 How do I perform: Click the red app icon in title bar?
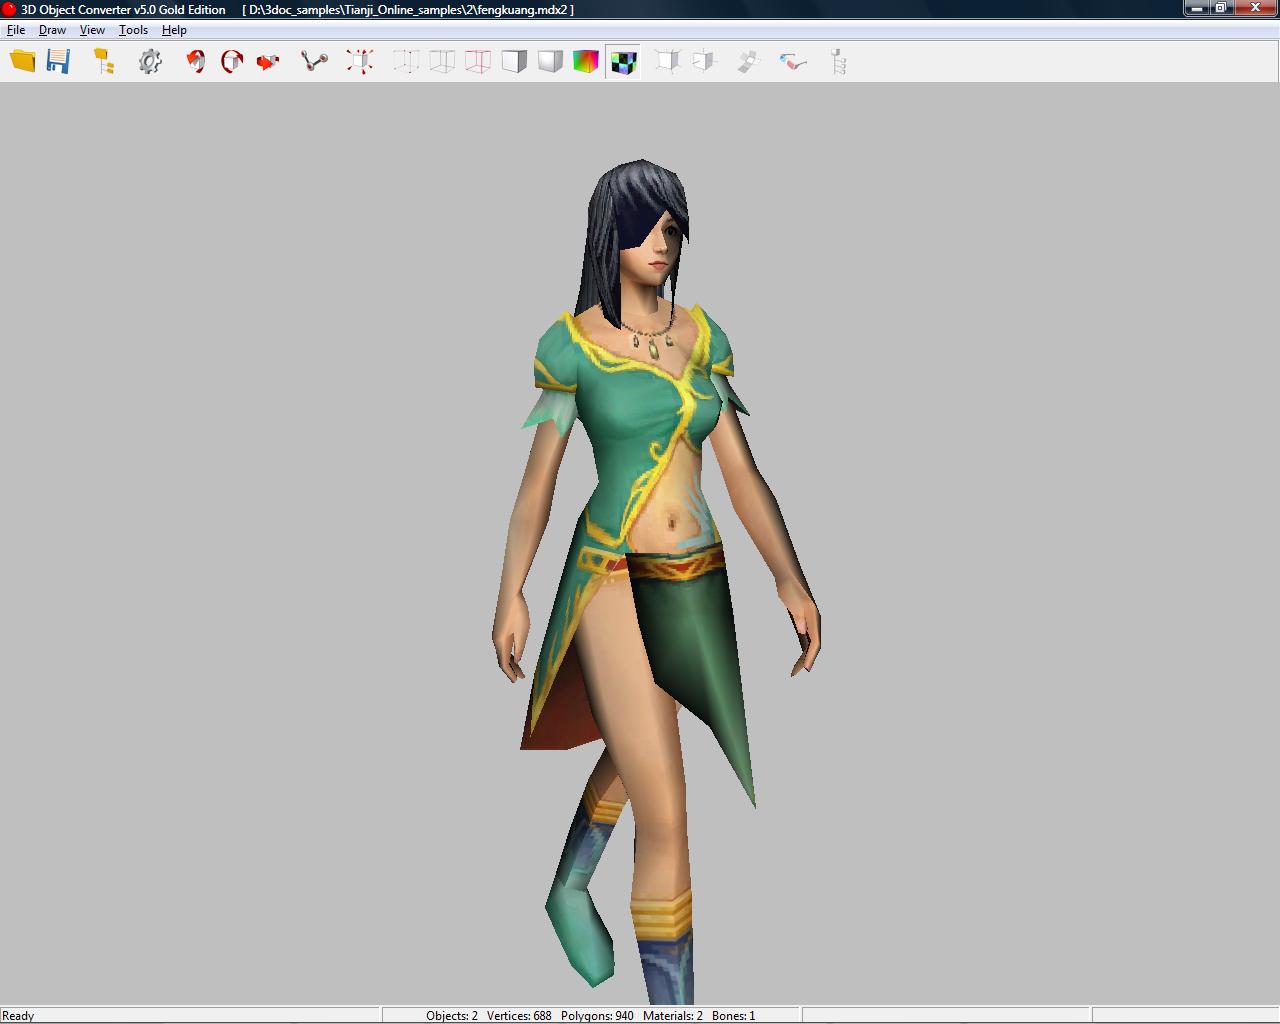[x=9, y=9]
